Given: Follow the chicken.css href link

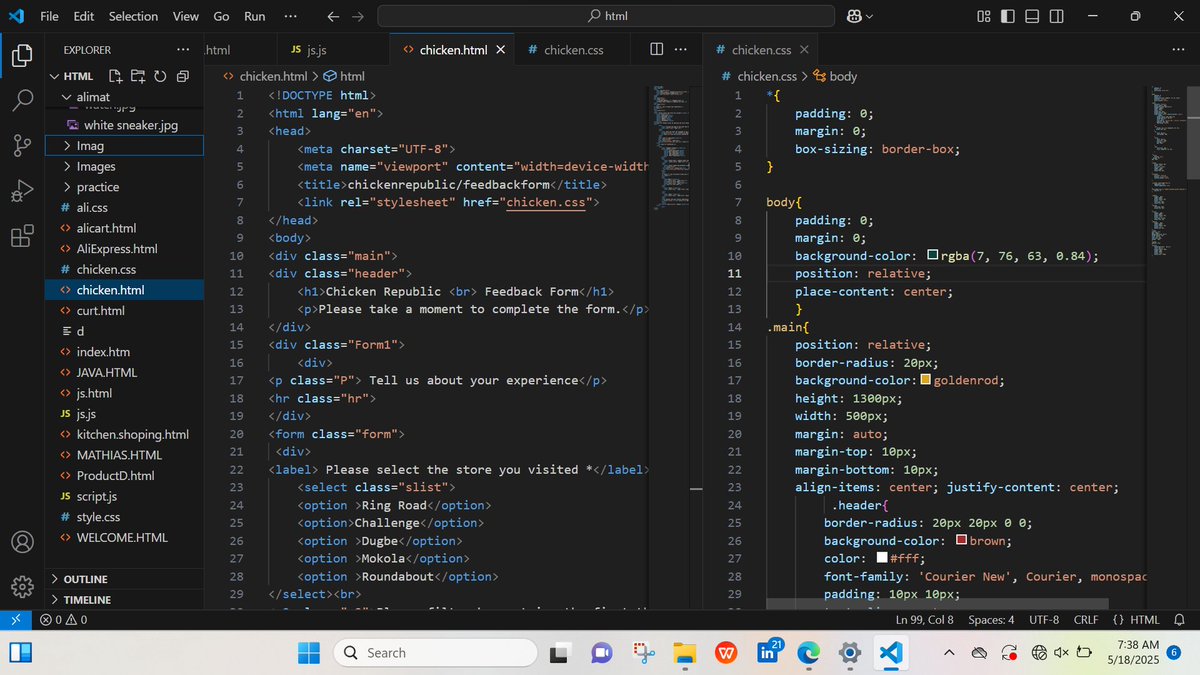Looking at the screenshot, I should coord(546,202).
